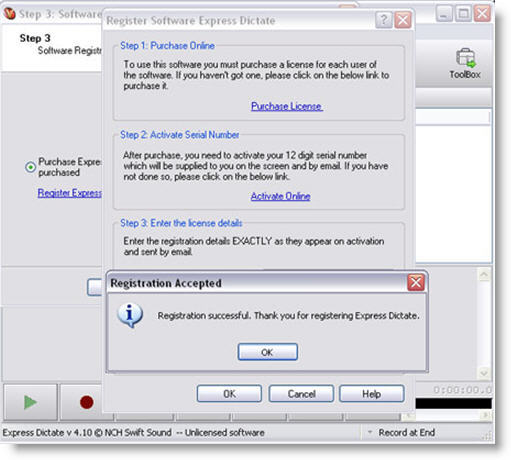This screenshot has height=460, width=511.
Task: Click the Express Dictate app icon in title bar
Action: (9, 13)
